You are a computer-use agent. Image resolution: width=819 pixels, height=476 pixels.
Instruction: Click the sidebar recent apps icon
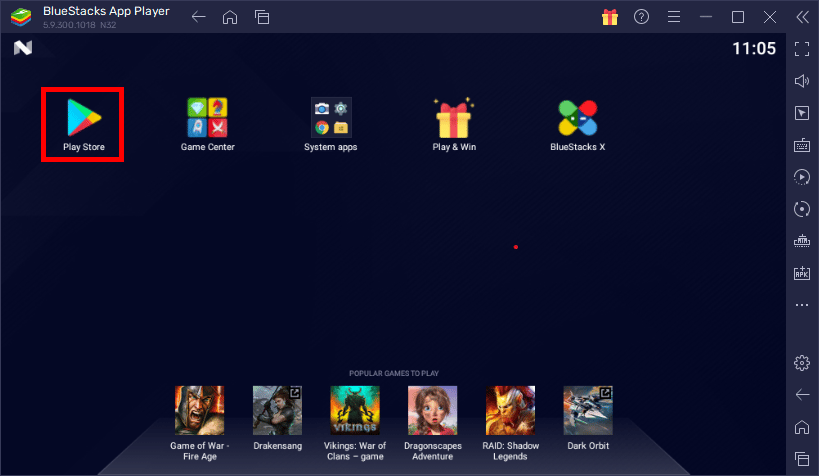pyautogui.click(x=802, y=459)
